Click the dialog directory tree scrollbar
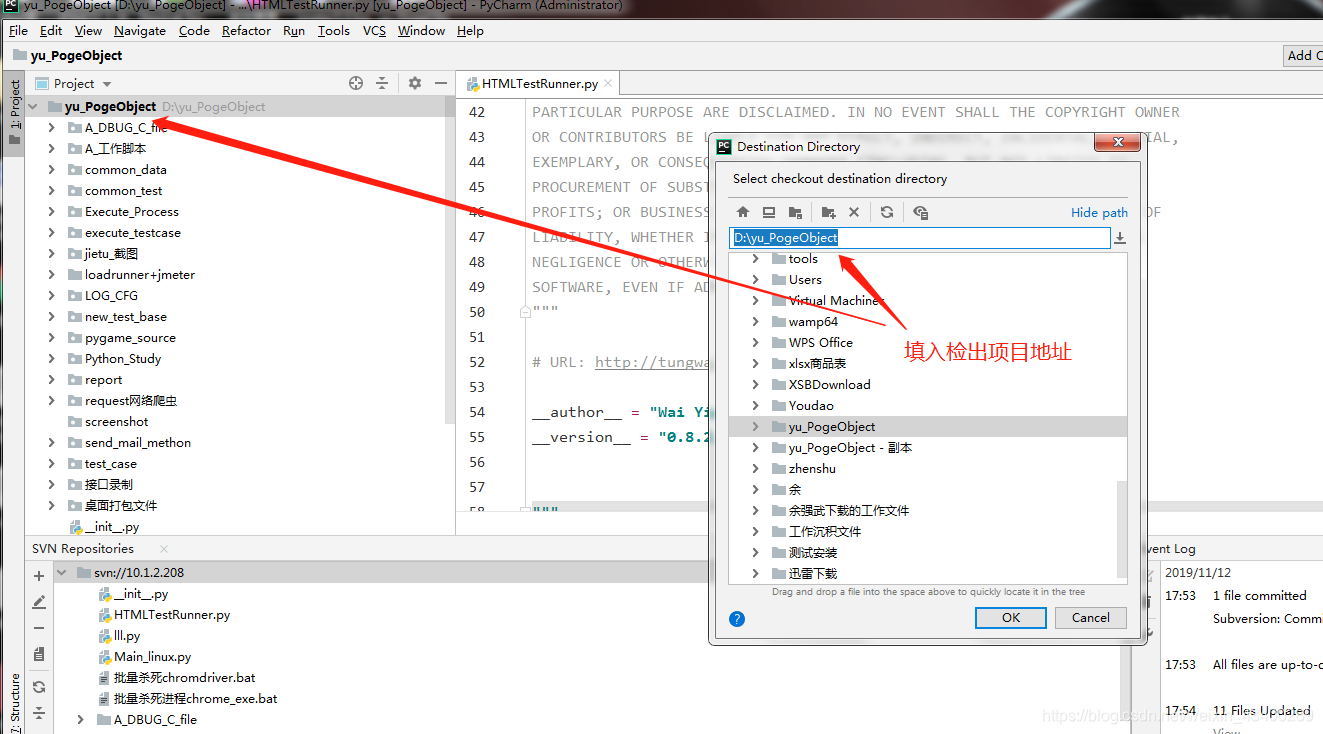 pos(1122,529)
